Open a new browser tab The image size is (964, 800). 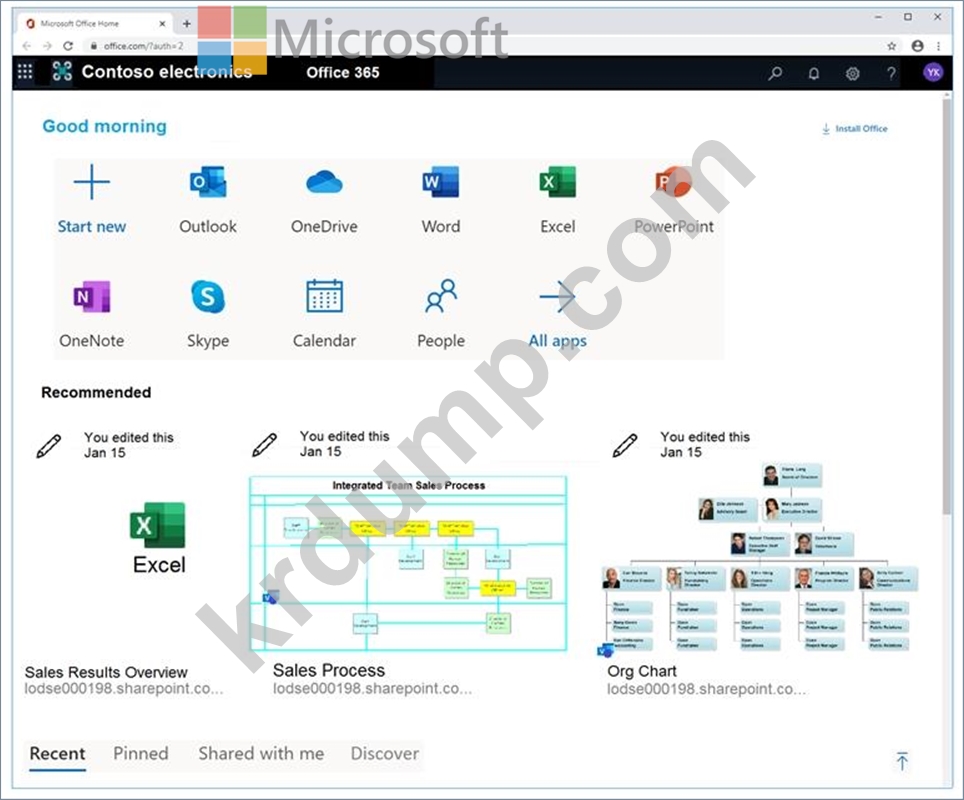point(187,23)
